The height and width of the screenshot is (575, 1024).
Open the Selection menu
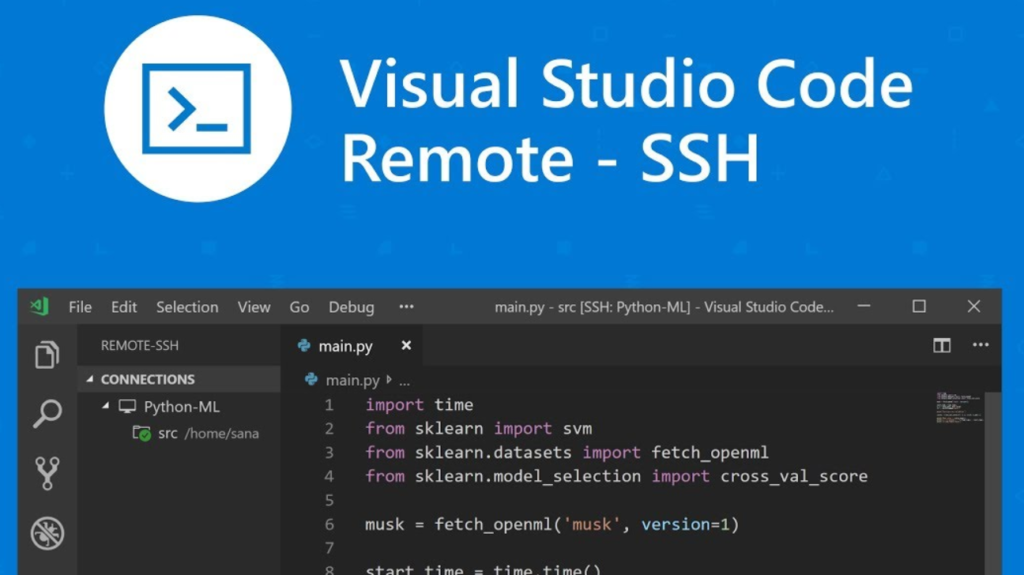point(187,306)
